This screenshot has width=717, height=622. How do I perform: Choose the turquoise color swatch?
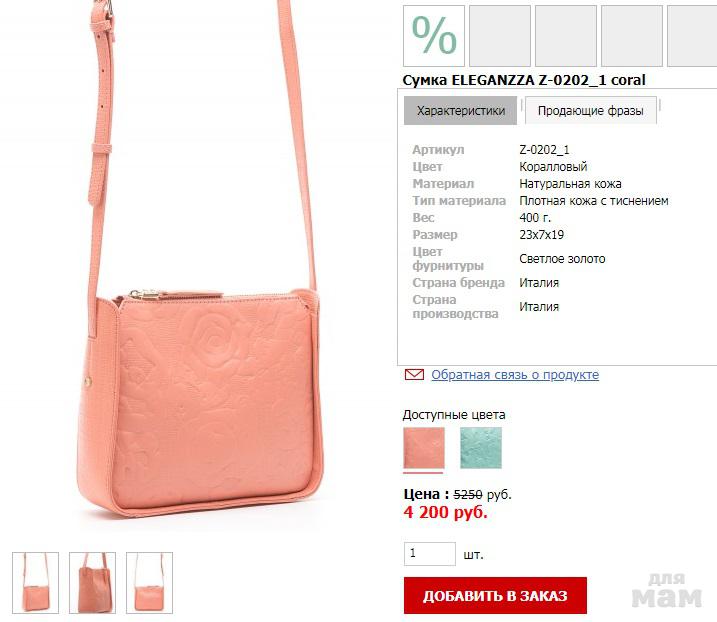click(481, 448)
